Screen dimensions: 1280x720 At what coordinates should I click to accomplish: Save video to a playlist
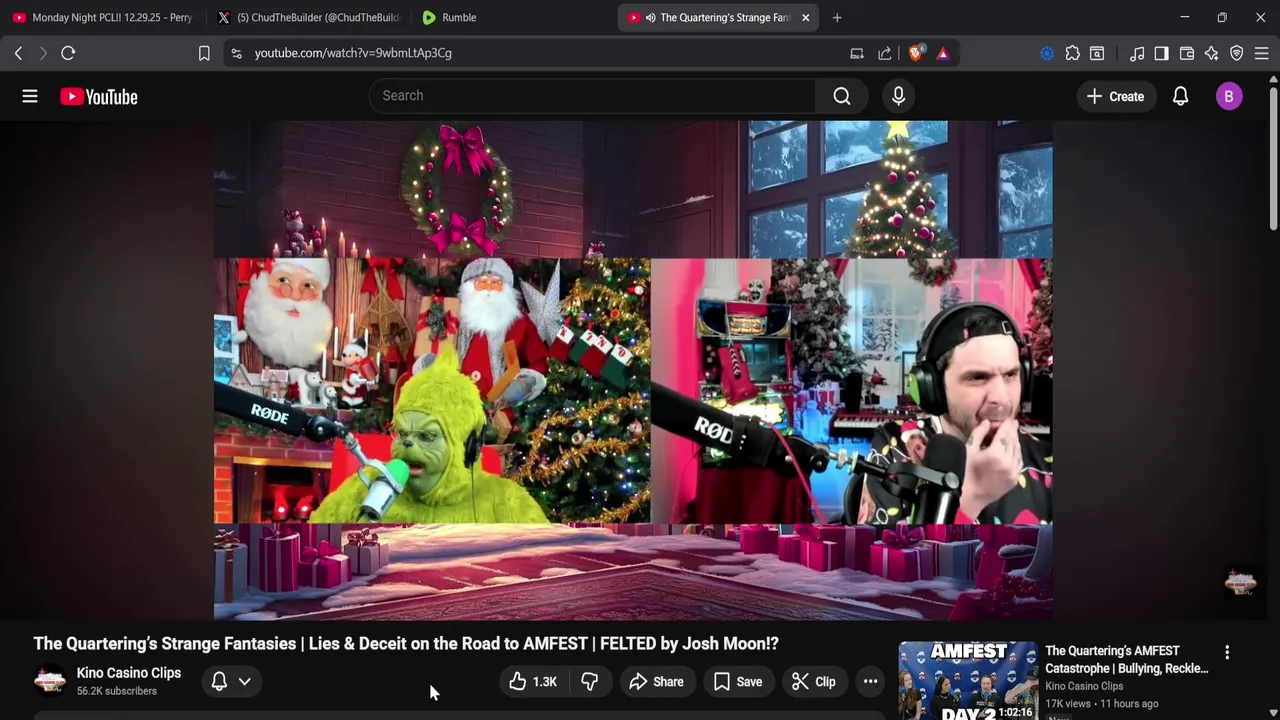(x=738, y=681)
